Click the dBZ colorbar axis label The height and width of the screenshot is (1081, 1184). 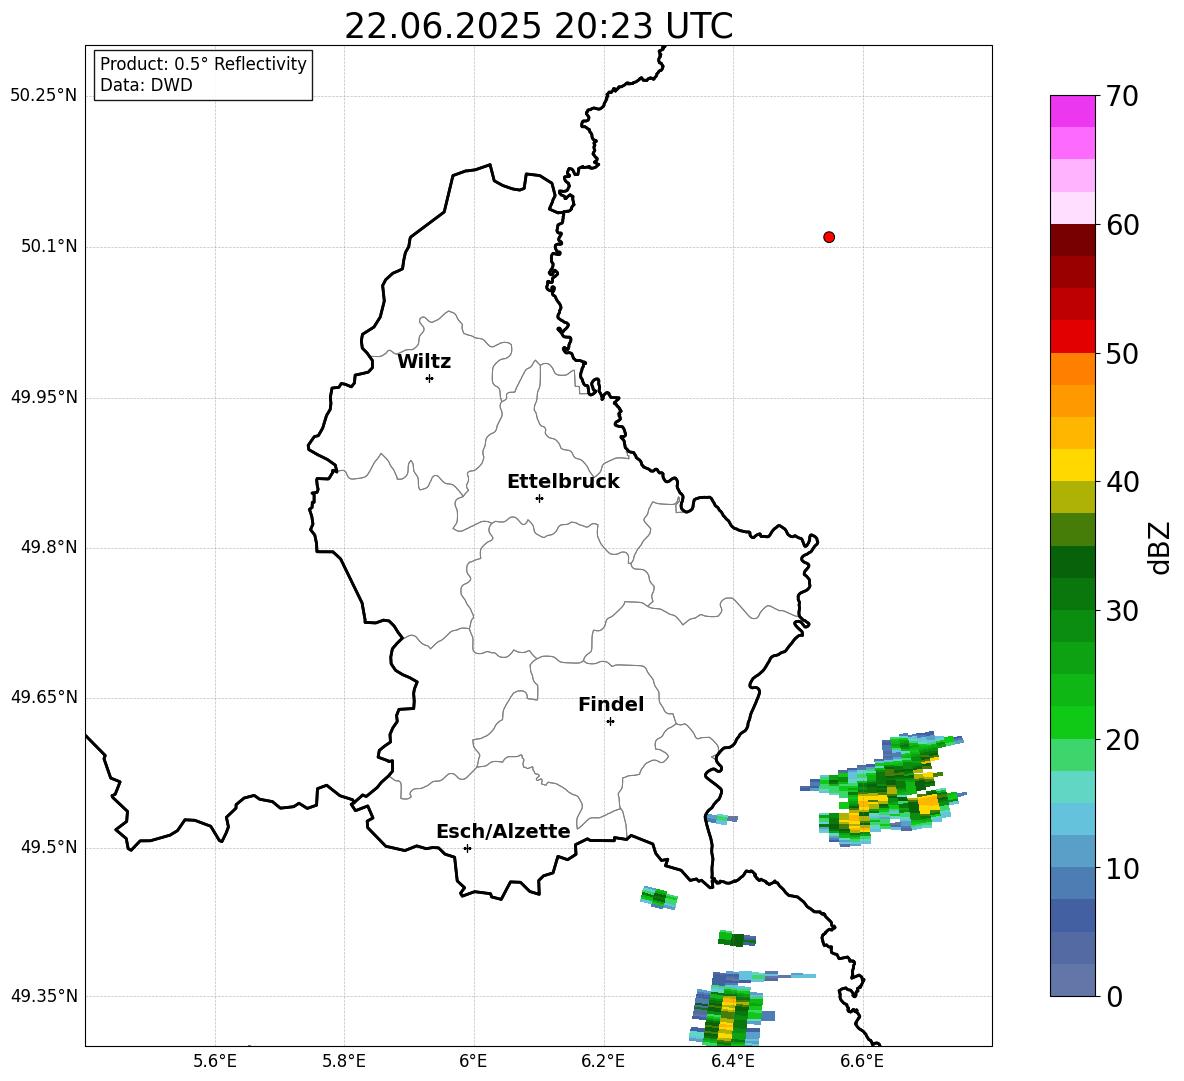(x=1158, y=547)
